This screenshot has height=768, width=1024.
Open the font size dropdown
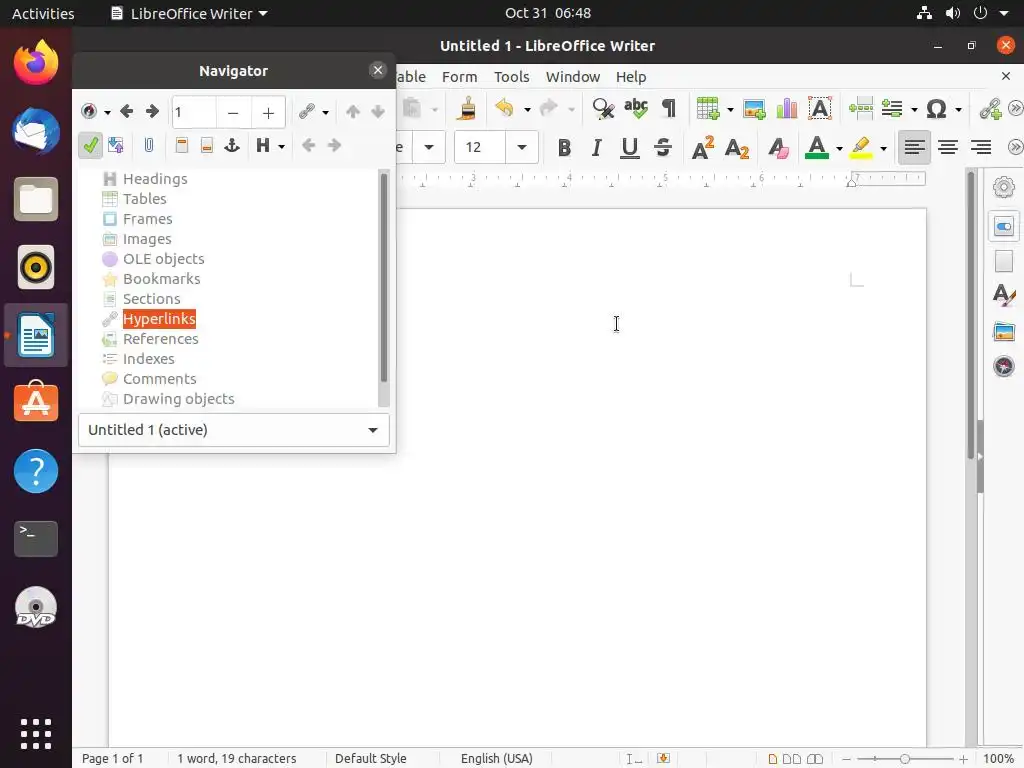(522, 147)
